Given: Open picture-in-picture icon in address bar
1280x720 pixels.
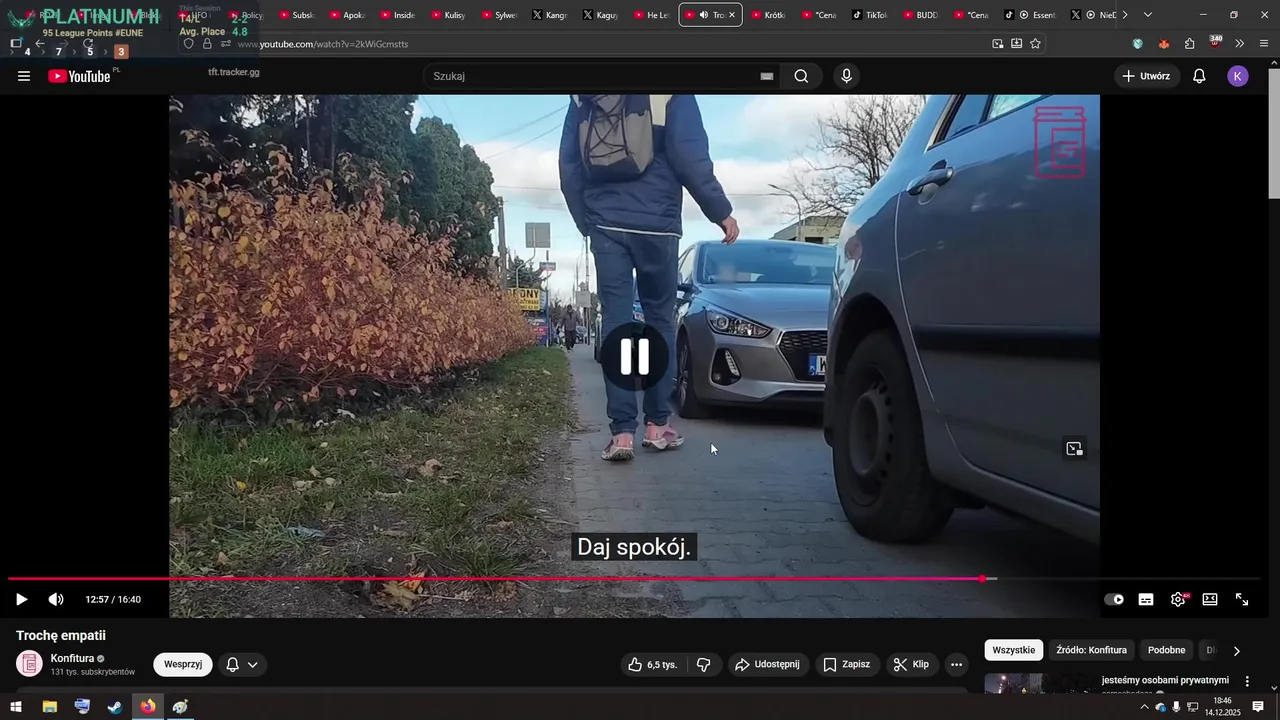Looking at the screenshot, I should [998, 44].
